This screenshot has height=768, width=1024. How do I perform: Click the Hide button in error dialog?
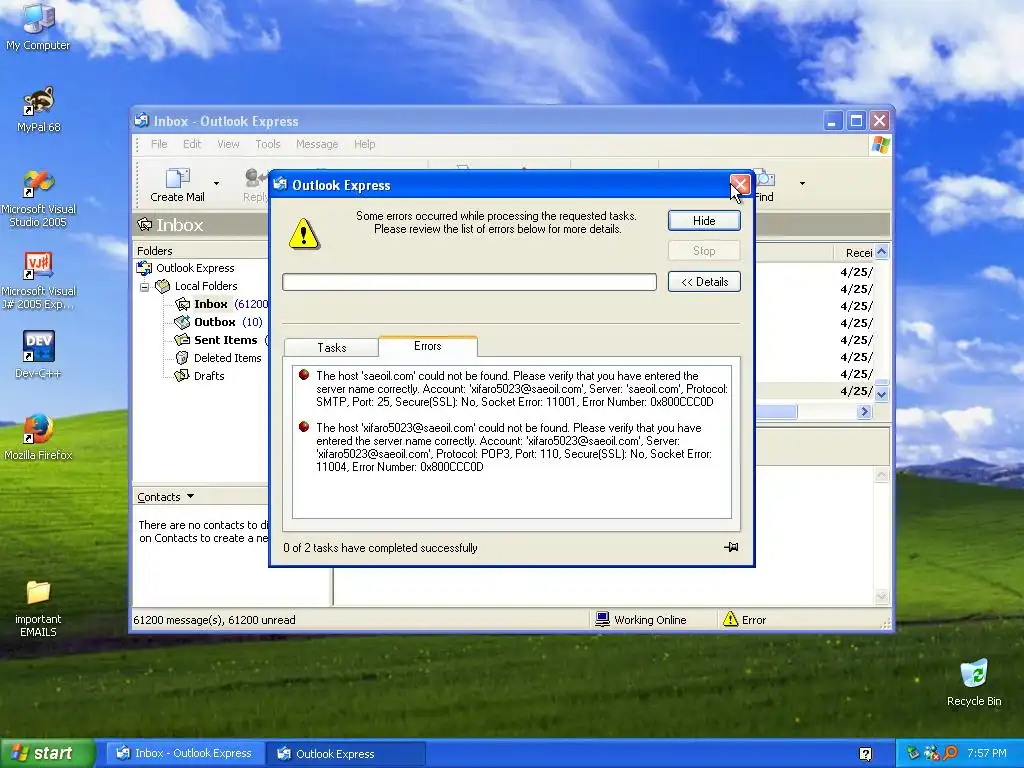tap(704, 221)
